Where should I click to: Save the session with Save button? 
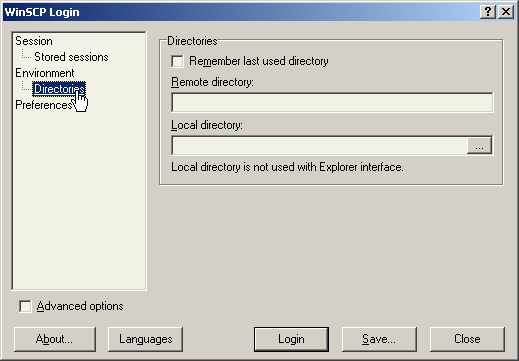[379, 339]
